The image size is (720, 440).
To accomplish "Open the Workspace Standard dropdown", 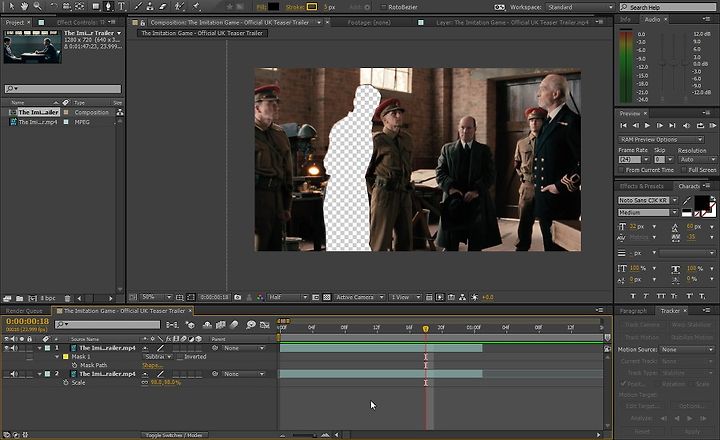I will point(580,7).
